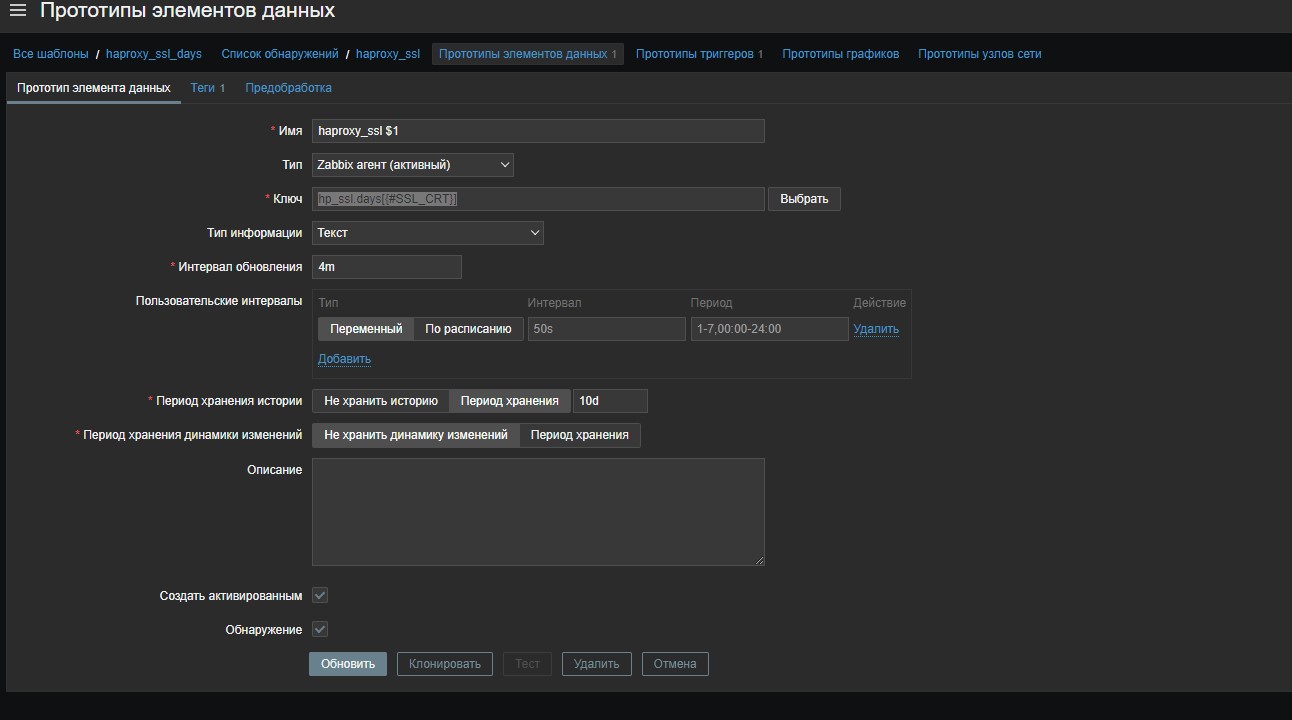Switch to the 'Предобработка' tab
Image resolution: width=1292 pixels, height=720 pixels.
288,88
